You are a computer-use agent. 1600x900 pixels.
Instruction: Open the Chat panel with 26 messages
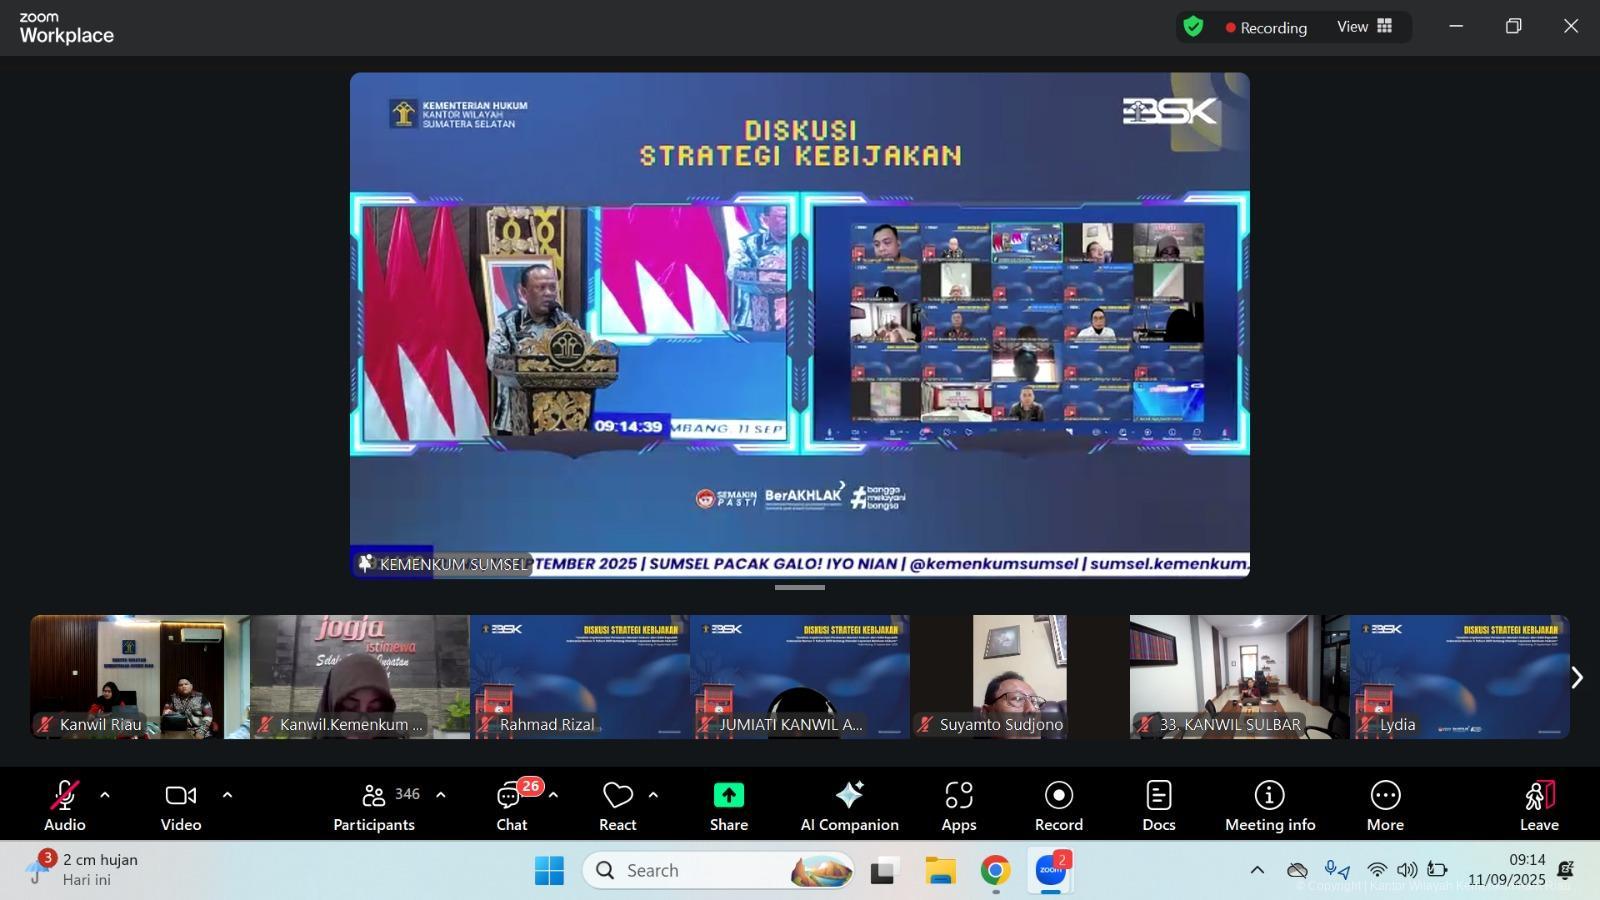511,806
